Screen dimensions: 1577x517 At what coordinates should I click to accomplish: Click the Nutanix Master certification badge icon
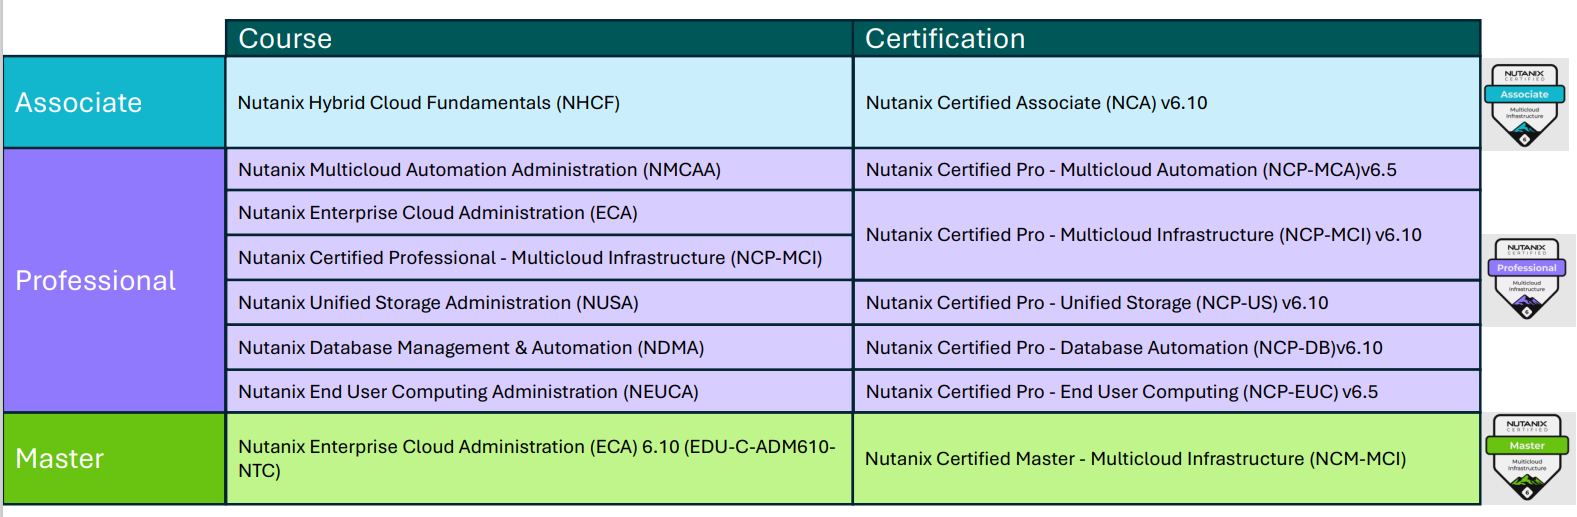tap(1526, 457)
